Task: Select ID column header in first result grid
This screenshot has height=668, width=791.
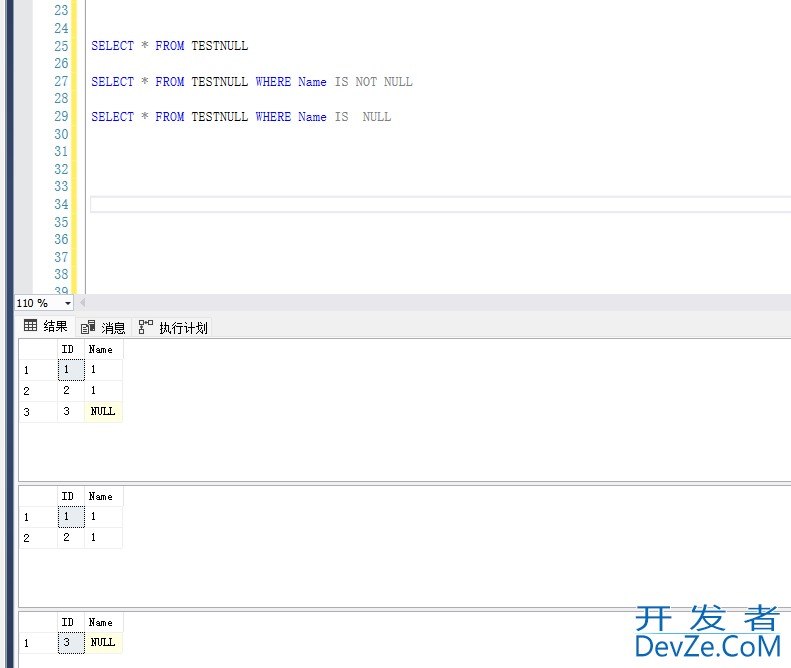Action: [71, 349]
